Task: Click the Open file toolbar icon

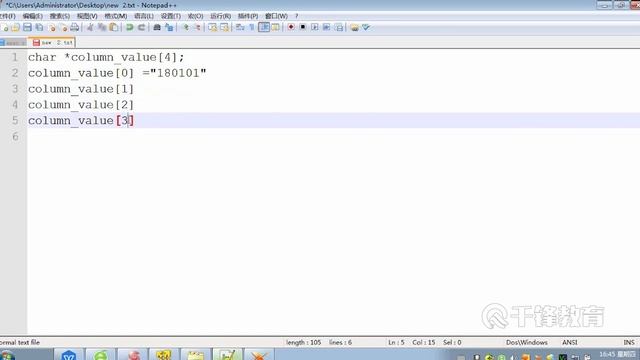Action: tap(16, 27)
